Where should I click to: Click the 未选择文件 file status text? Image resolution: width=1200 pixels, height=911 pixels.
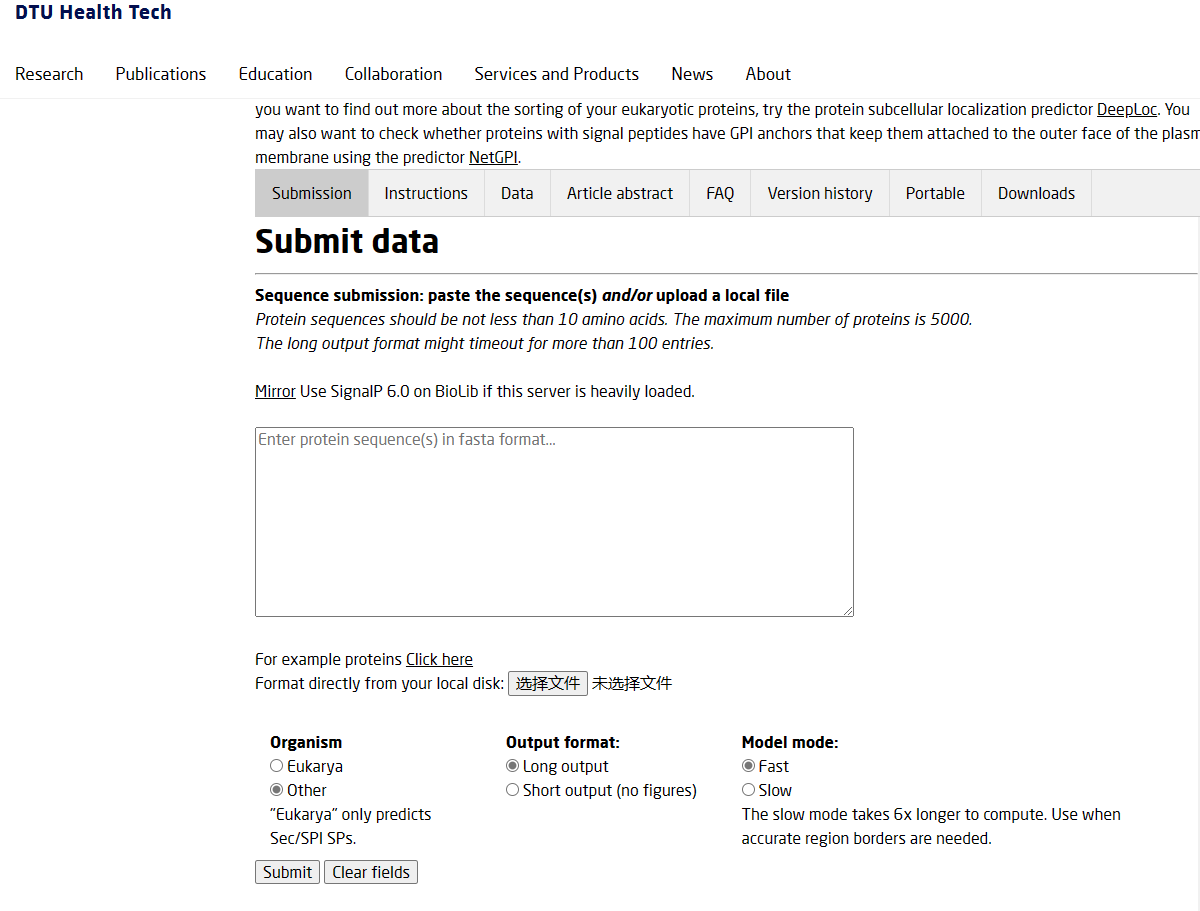click(632, 684)
